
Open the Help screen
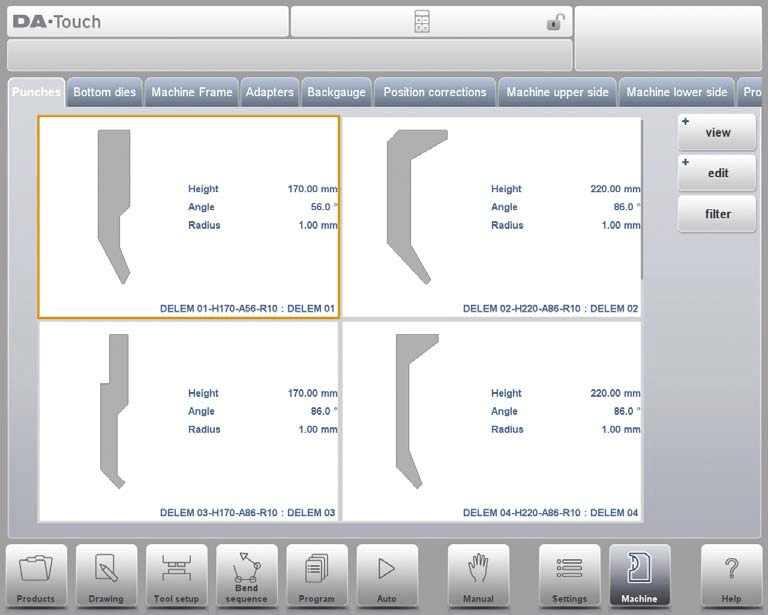pos(731,576)
